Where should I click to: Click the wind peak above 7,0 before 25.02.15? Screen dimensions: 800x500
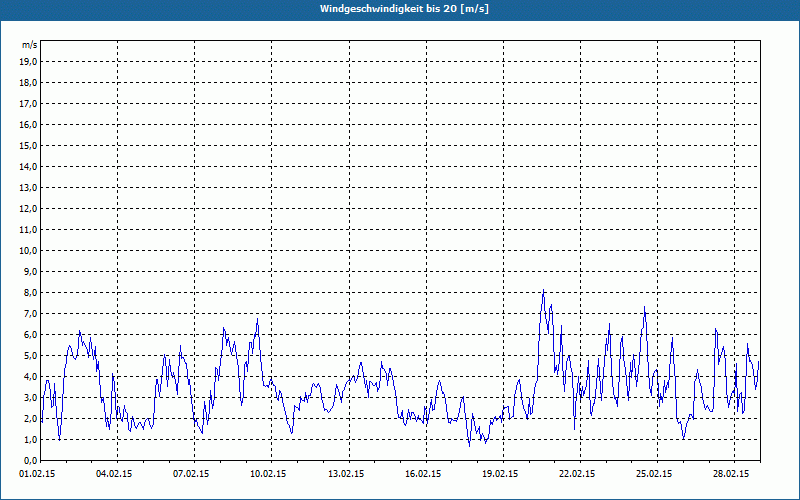click(x=645, y=308)
